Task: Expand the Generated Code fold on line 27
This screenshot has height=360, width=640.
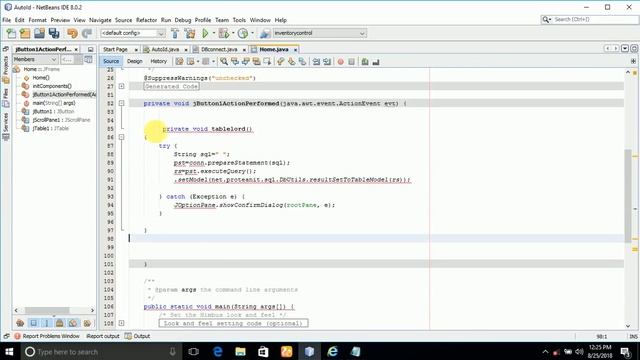Action: coord(121,86)
